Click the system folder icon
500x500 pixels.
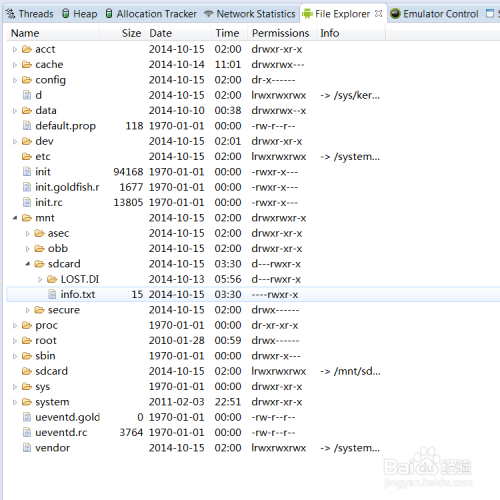tap(27, 402)
